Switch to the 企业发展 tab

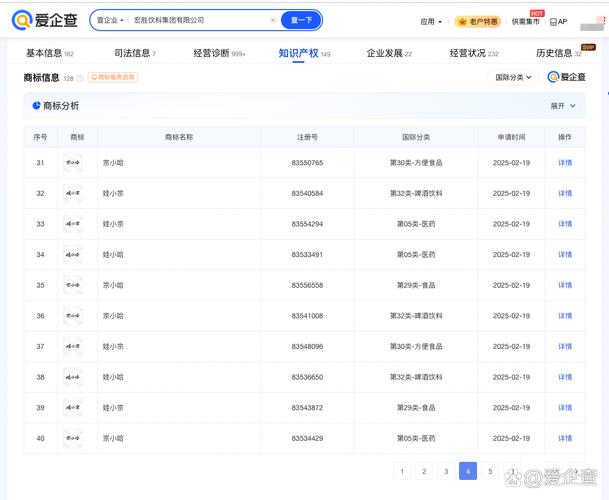tap(389, 53)
